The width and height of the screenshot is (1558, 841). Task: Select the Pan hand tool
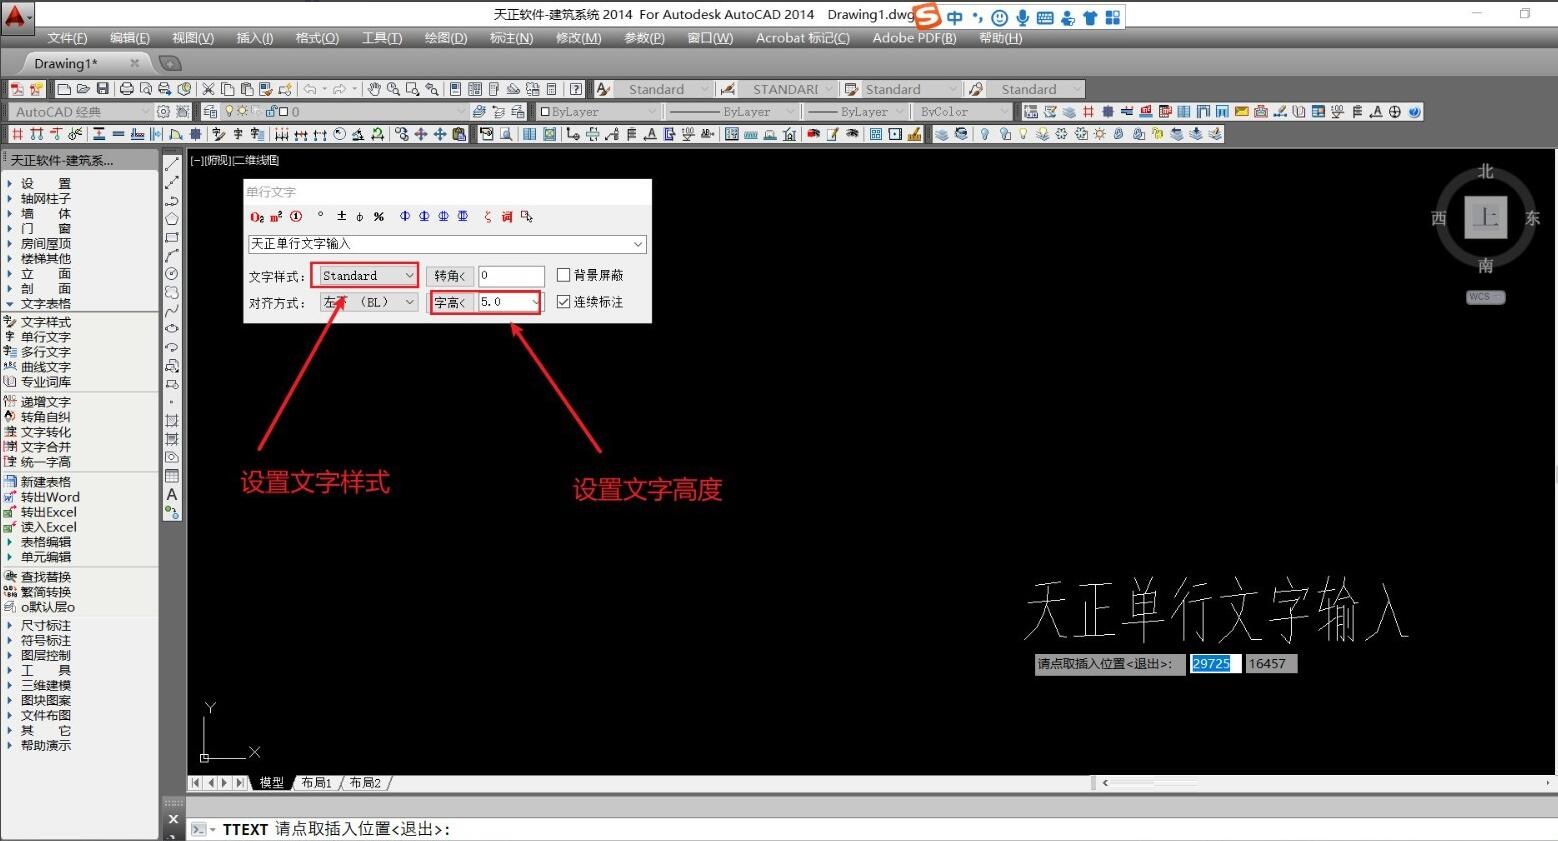click(375, 89)
